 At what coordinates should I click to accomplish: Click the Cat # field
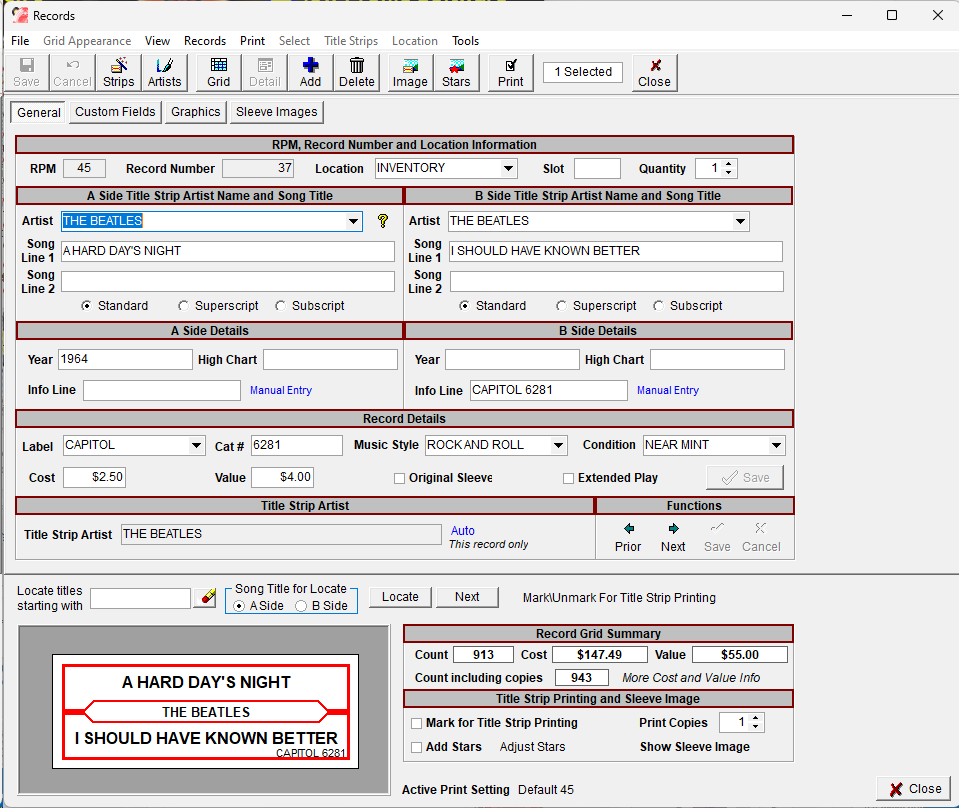point(297,445)
